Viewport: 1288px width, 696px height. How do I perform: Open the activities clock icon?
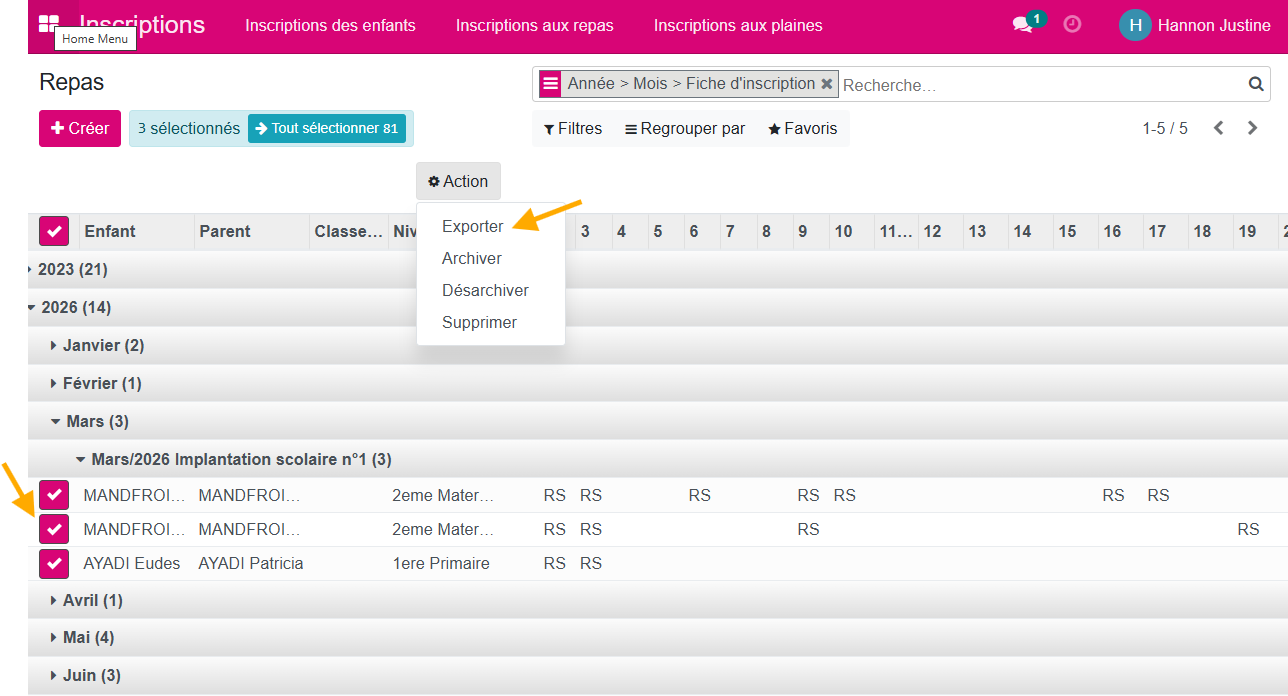click(1072, 24)
